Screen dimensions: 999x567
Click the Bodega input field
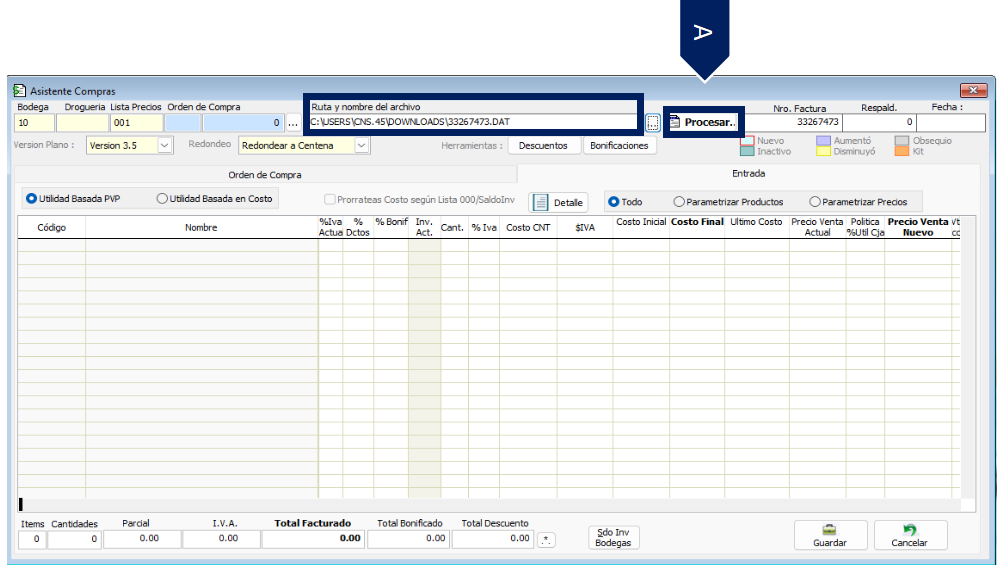point(34,122)
